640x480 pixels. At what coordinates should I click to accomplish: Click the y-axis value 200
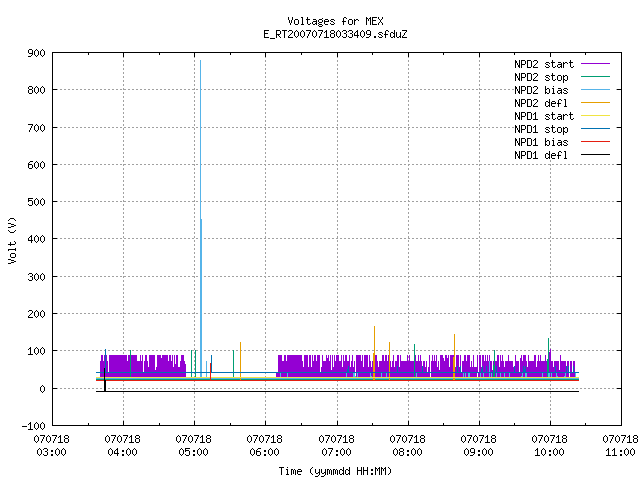click(x=36, y=314)
